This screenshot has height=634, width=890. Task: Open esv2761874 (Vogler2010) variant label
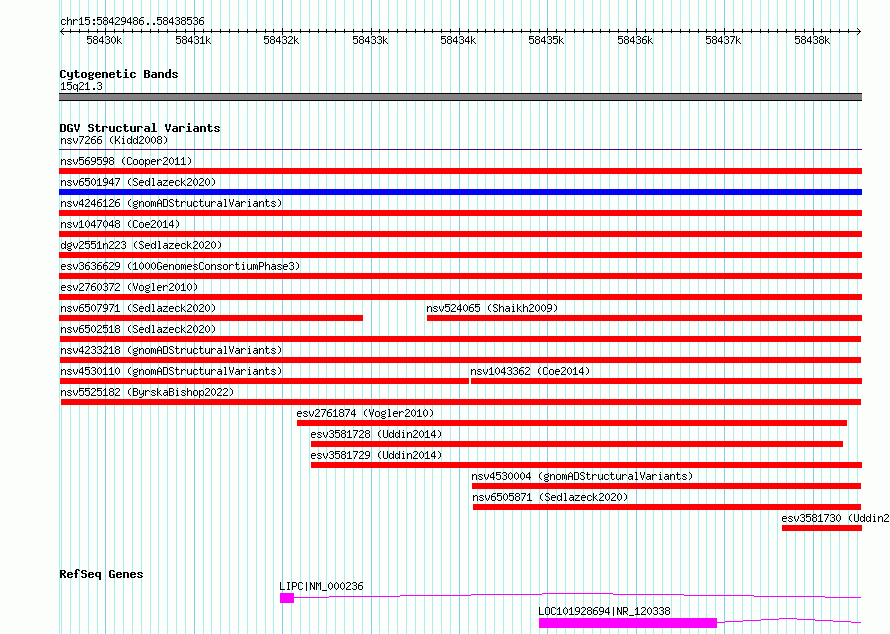point(365,413)
